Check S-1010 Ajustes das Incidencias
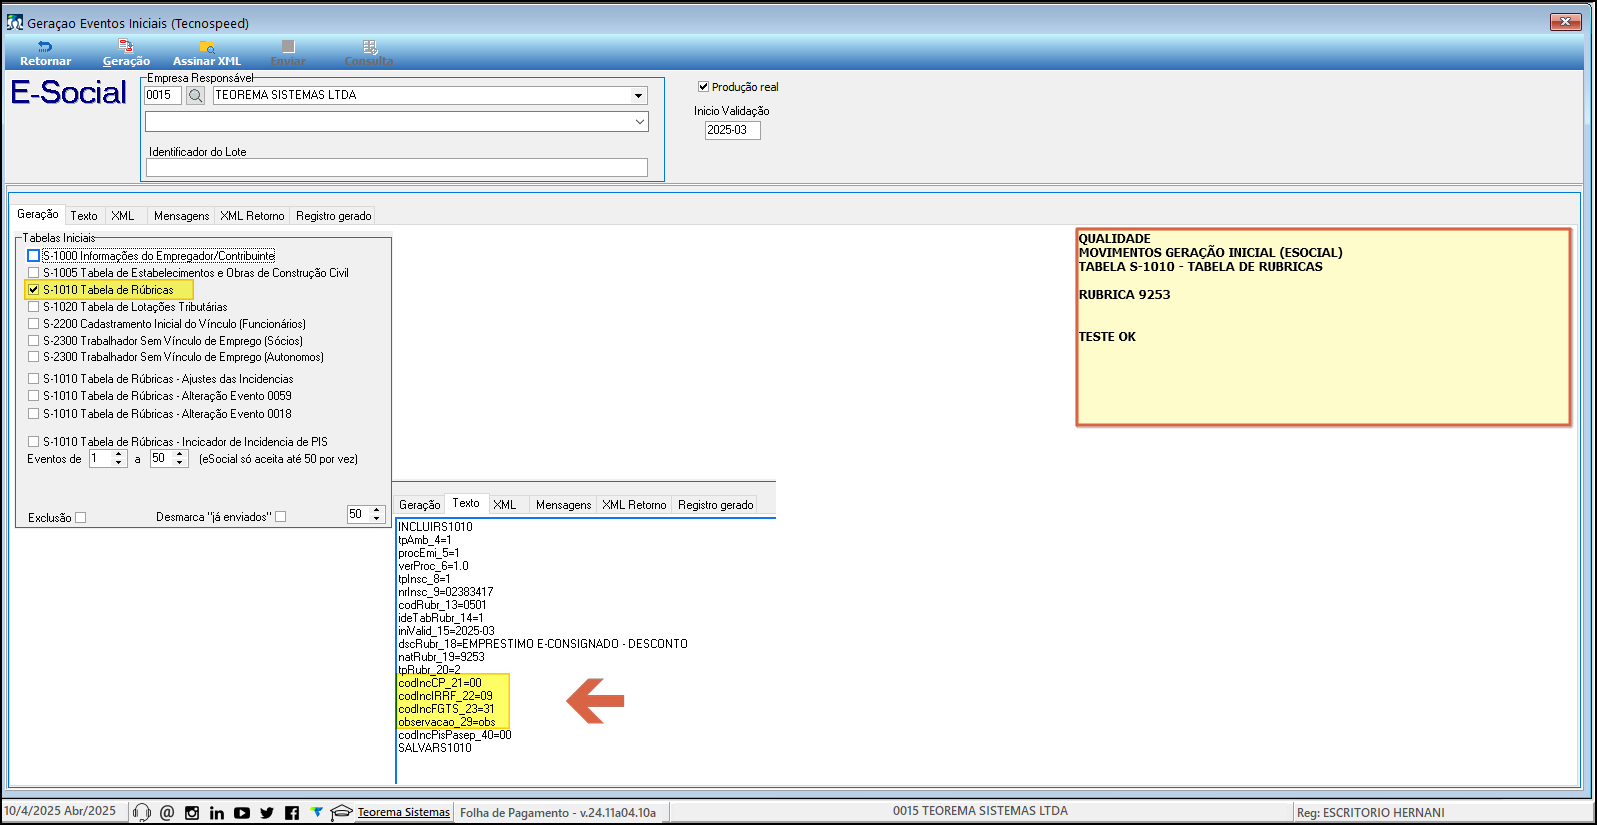The width and height of the screenshot is (1597, 825). [33, 379]
